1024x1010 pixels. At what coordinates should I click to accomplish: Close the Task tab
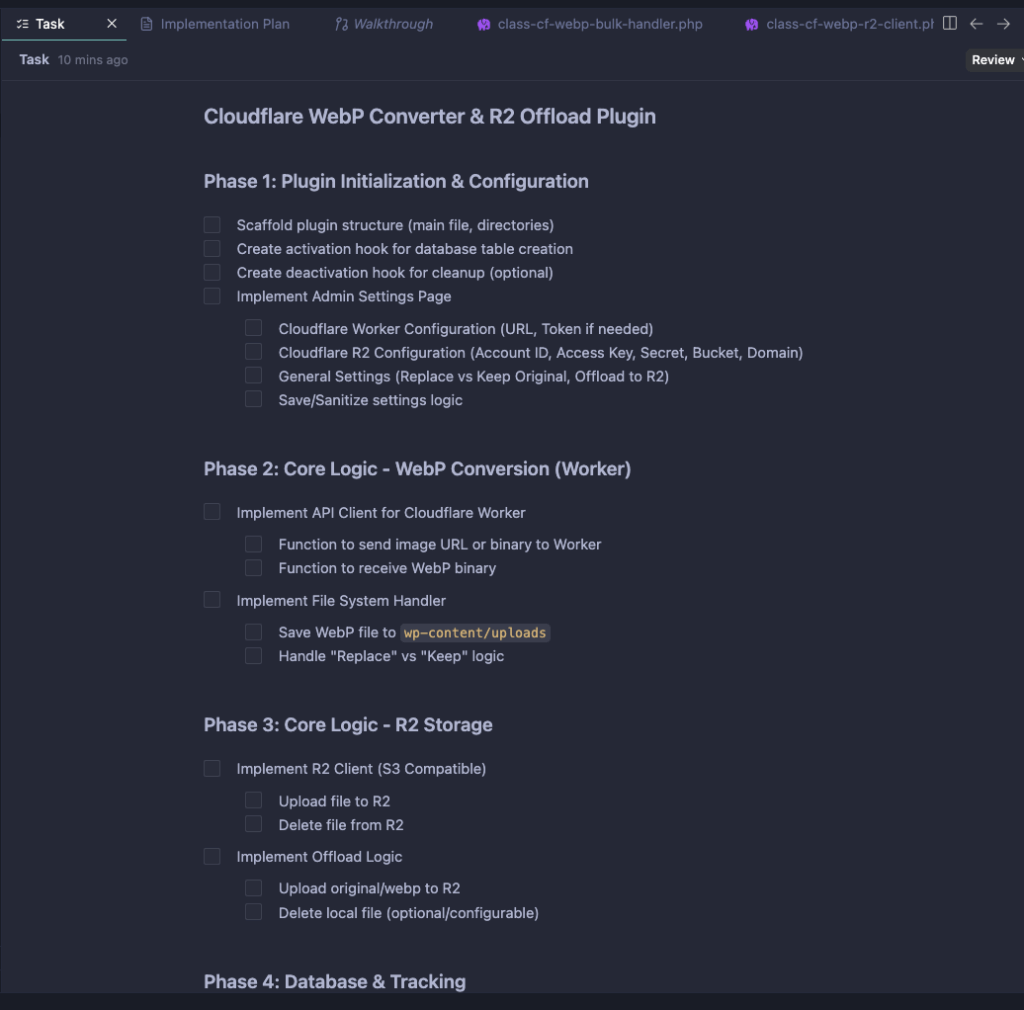click(111, 23)
